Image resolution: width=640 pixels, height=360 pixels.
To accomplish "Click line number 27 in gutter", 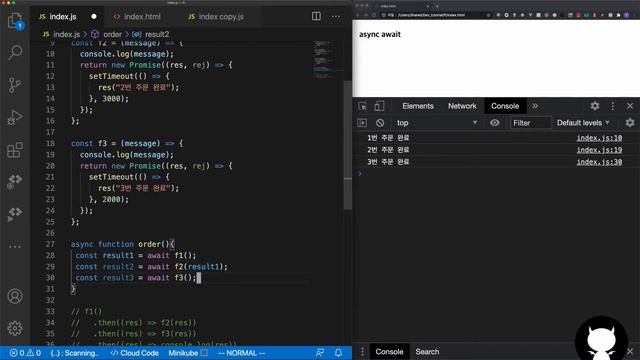I will click(x=50, y=244).
